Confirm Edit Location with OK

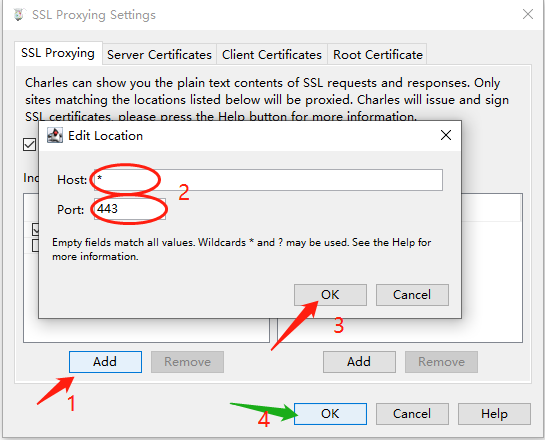coord(330,295)
